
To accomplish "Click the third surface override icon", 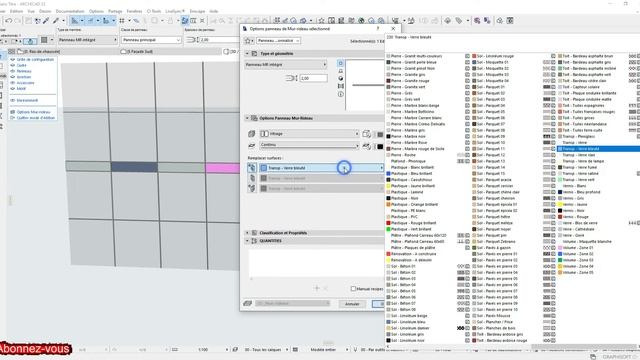I will pos(252,188).
